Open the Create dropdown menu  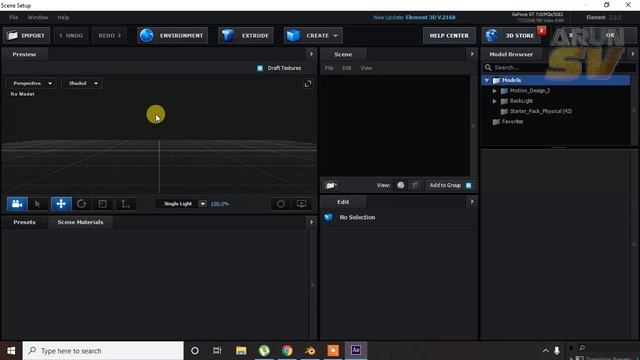[313, 36]
